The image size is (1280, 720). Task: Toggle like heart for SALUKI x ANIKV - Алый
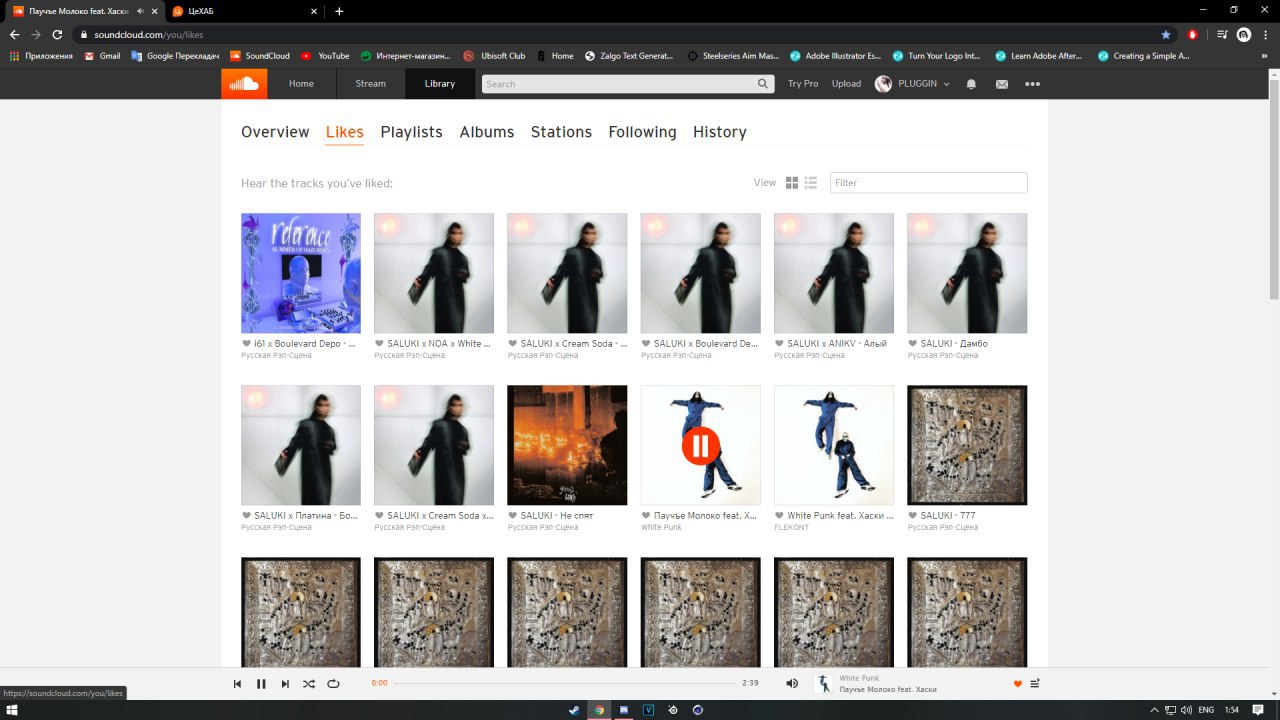[780, 343]
